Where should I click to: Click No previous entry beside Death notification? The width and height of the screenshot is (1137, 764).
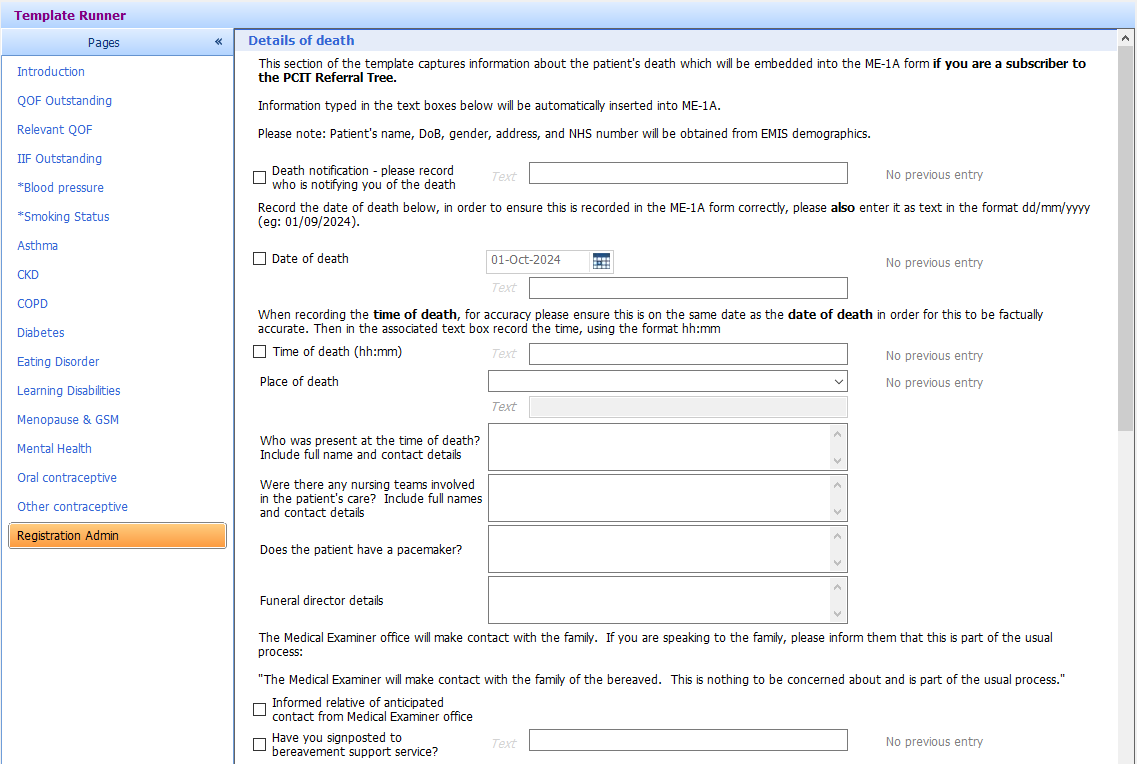(934, 175)
